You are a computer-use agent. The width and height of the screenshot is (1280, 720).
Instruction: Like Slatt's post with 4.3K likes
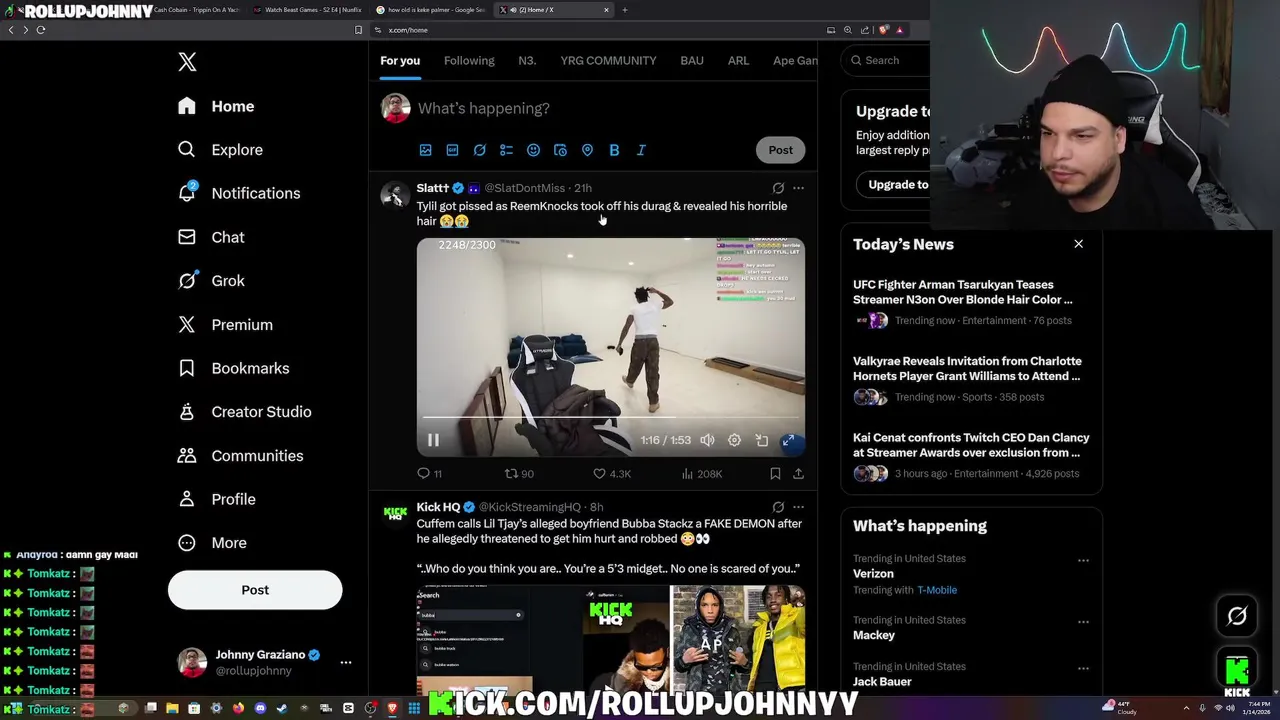tap(611, 473)
